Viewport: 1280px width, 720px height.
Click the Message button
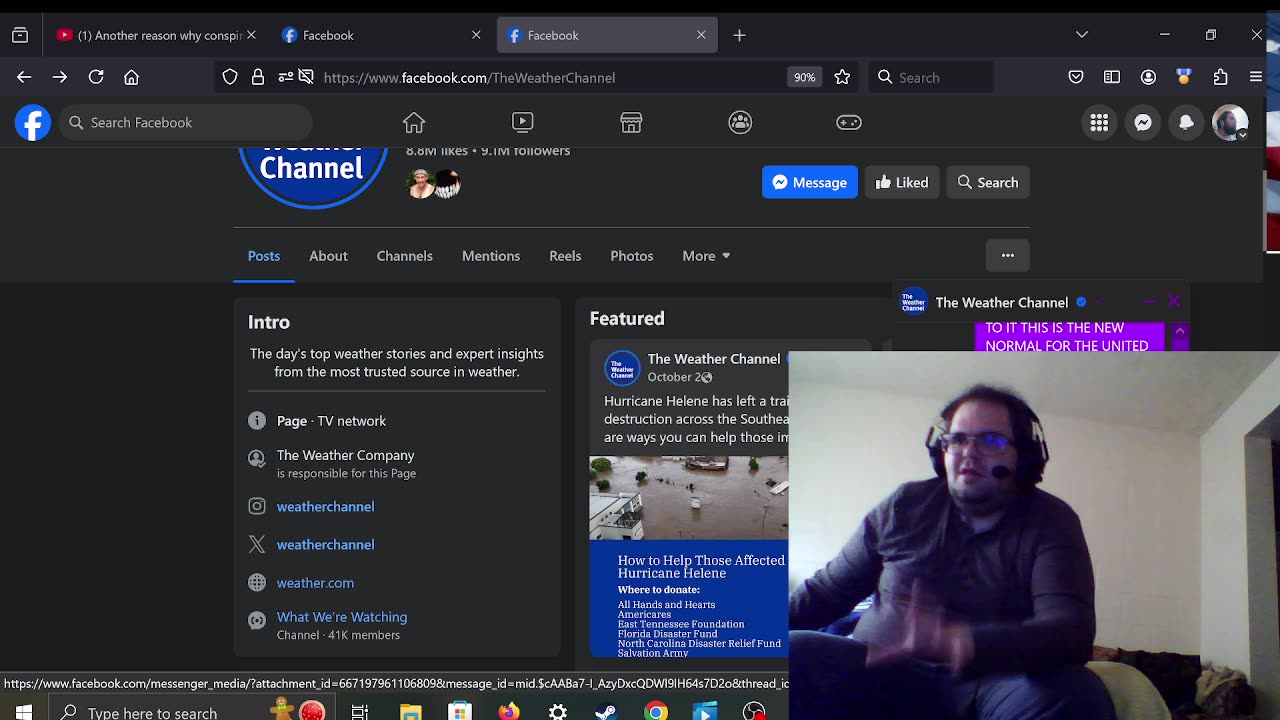pos(810,182)
